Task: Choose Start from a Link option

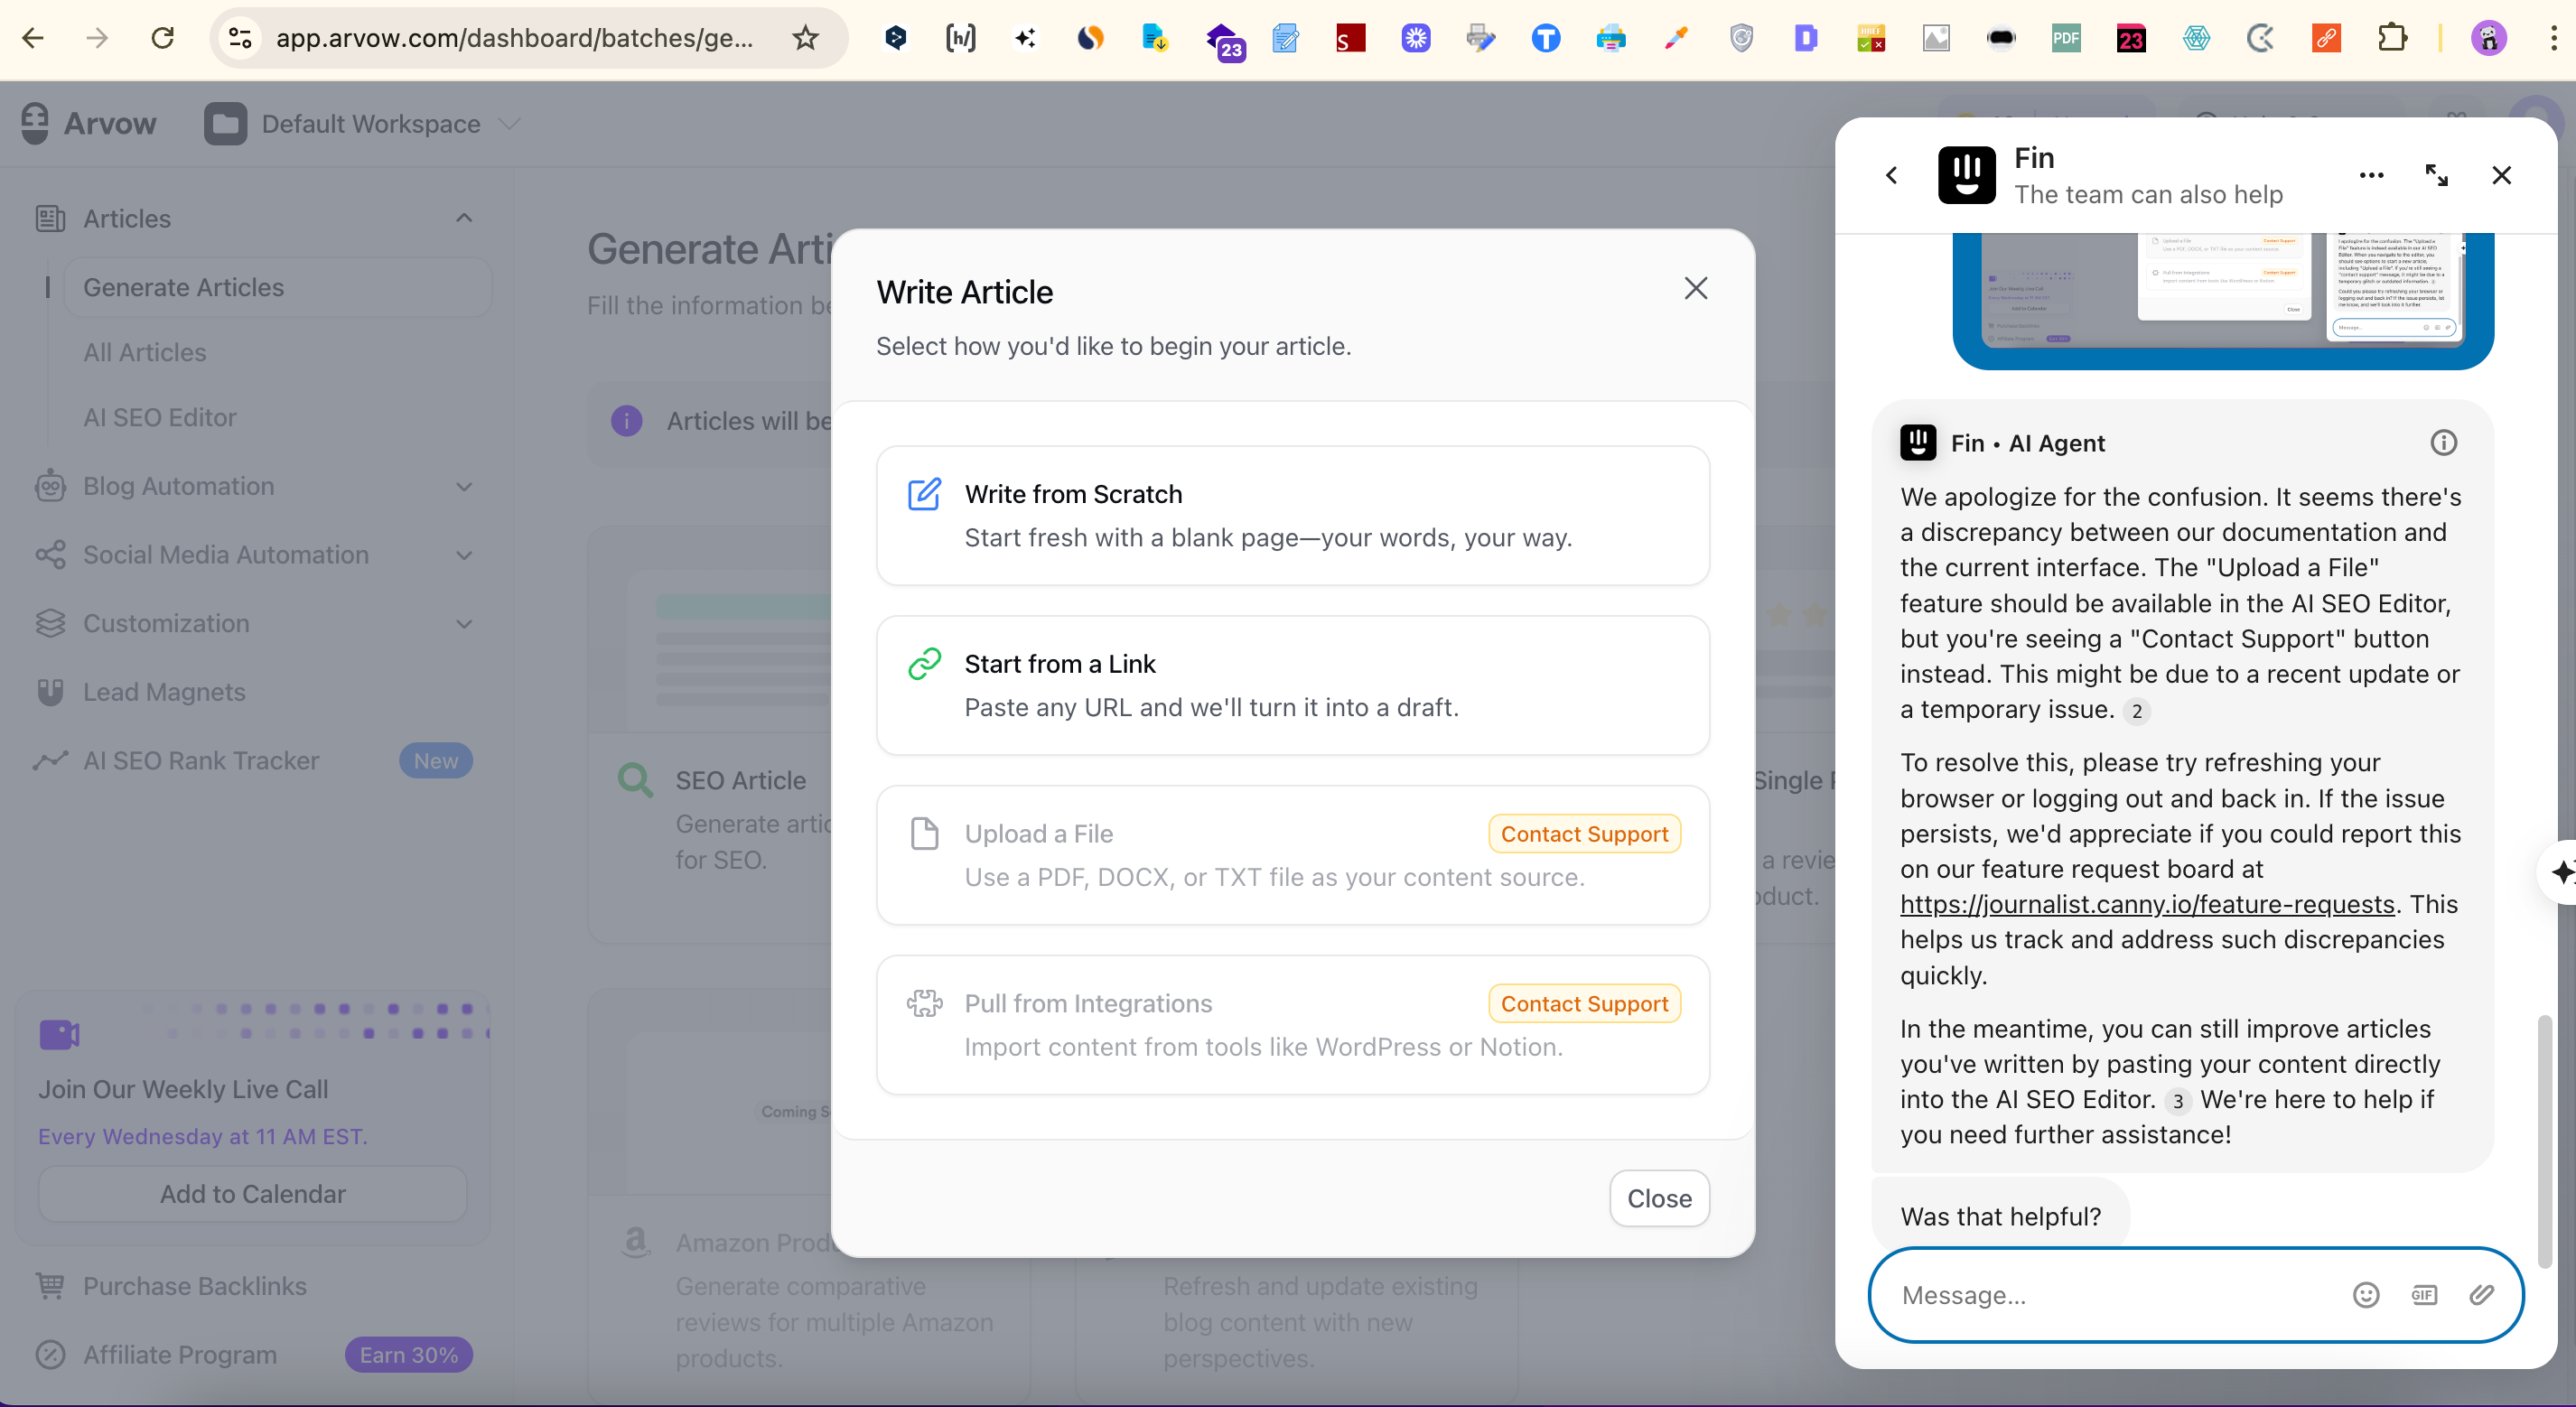Action: point(1292,686)
